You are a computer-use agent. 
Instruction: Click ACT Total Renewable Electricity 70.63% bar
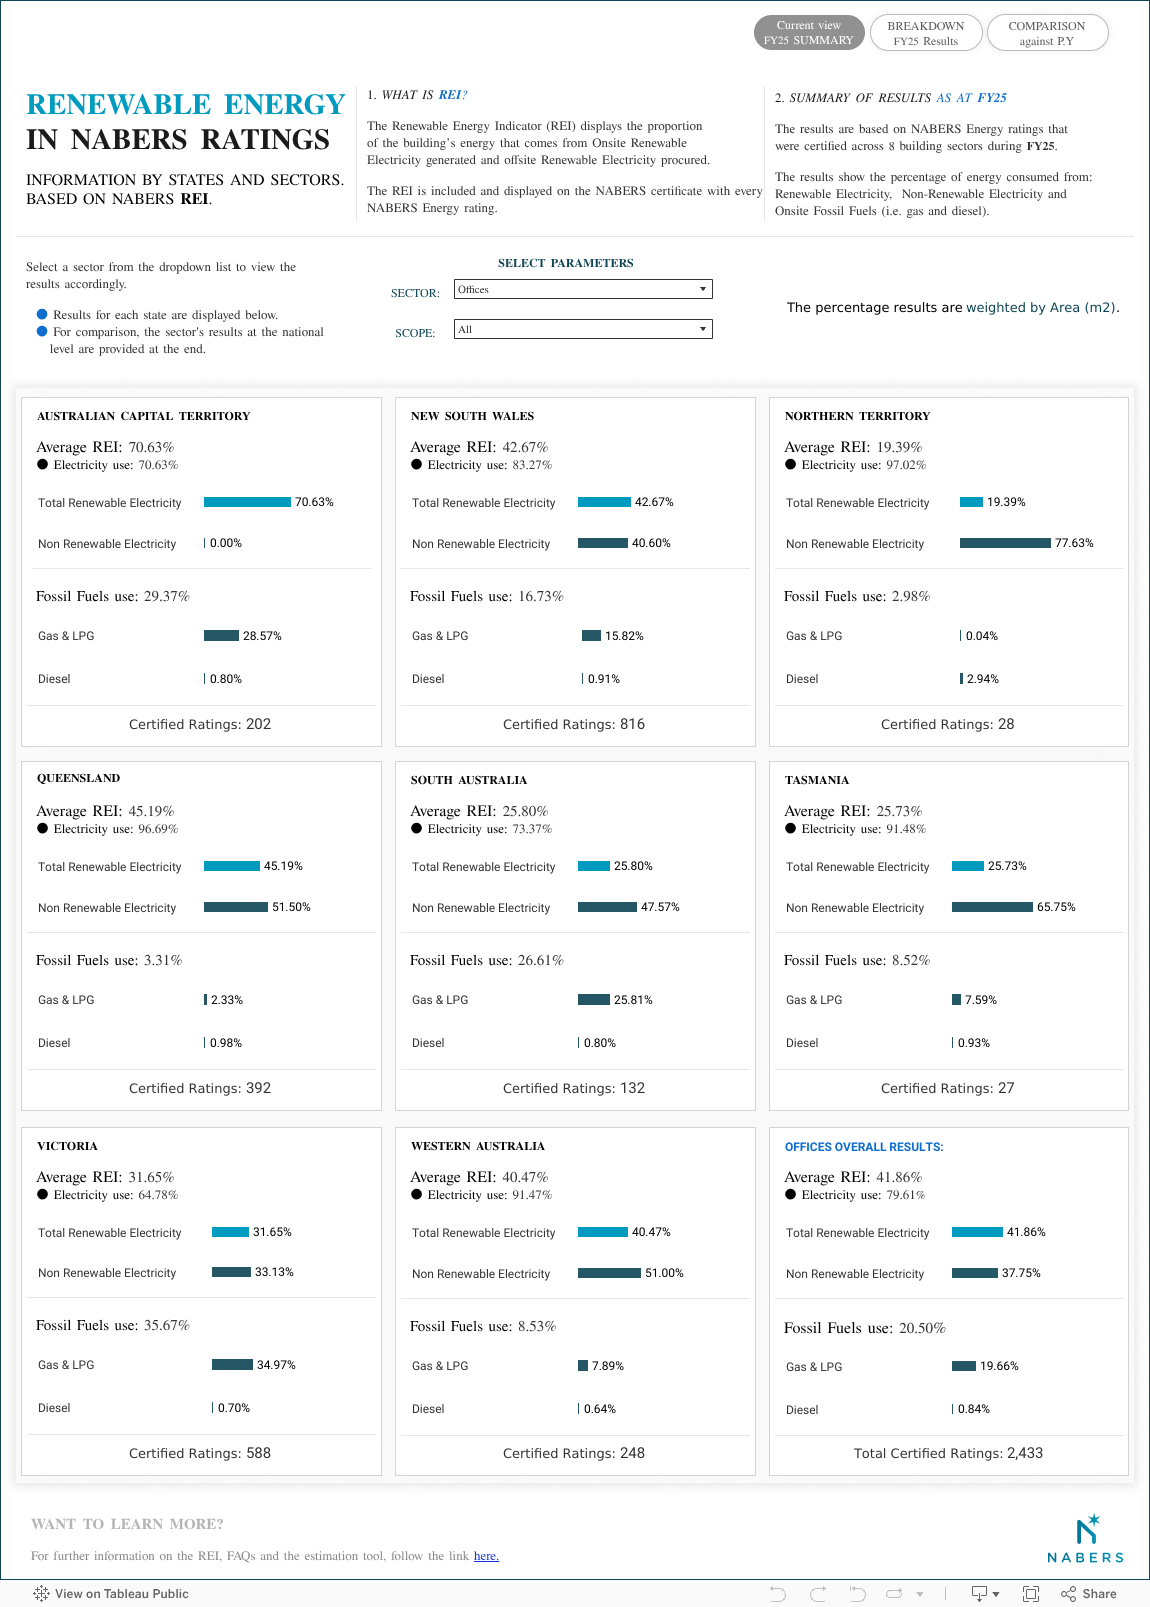coord(247,502)
